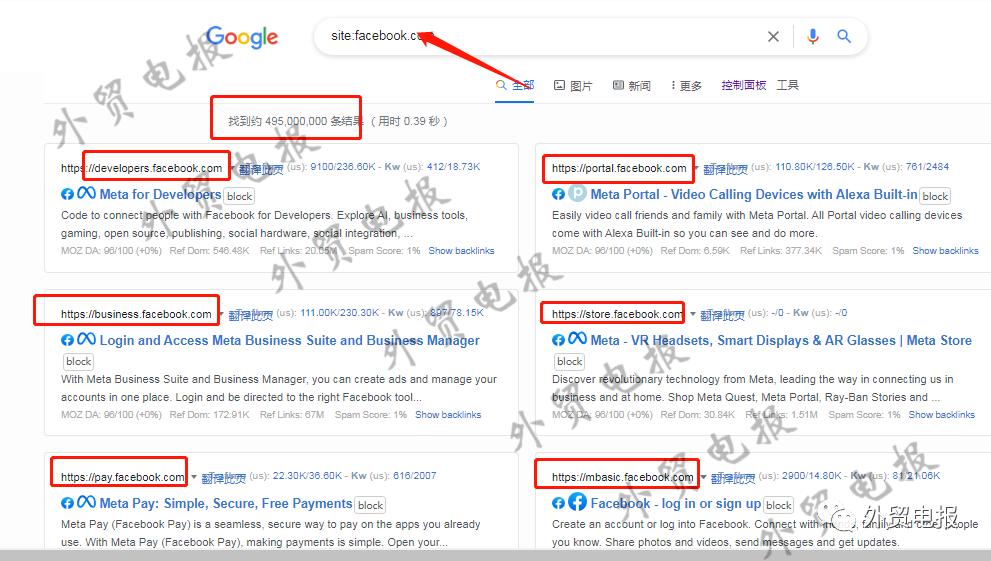Click small Facebook icon before log in title

558,503
